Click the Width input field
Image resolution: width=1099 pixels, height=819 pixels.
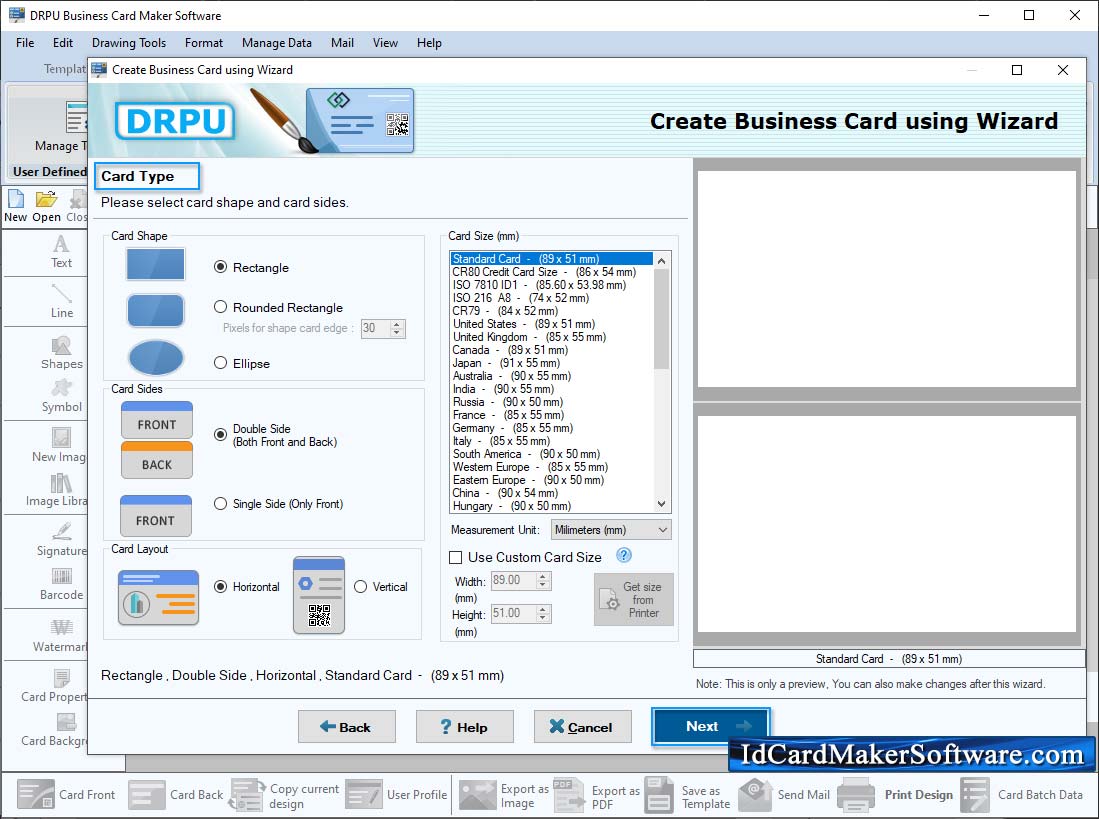coord(514,580)
